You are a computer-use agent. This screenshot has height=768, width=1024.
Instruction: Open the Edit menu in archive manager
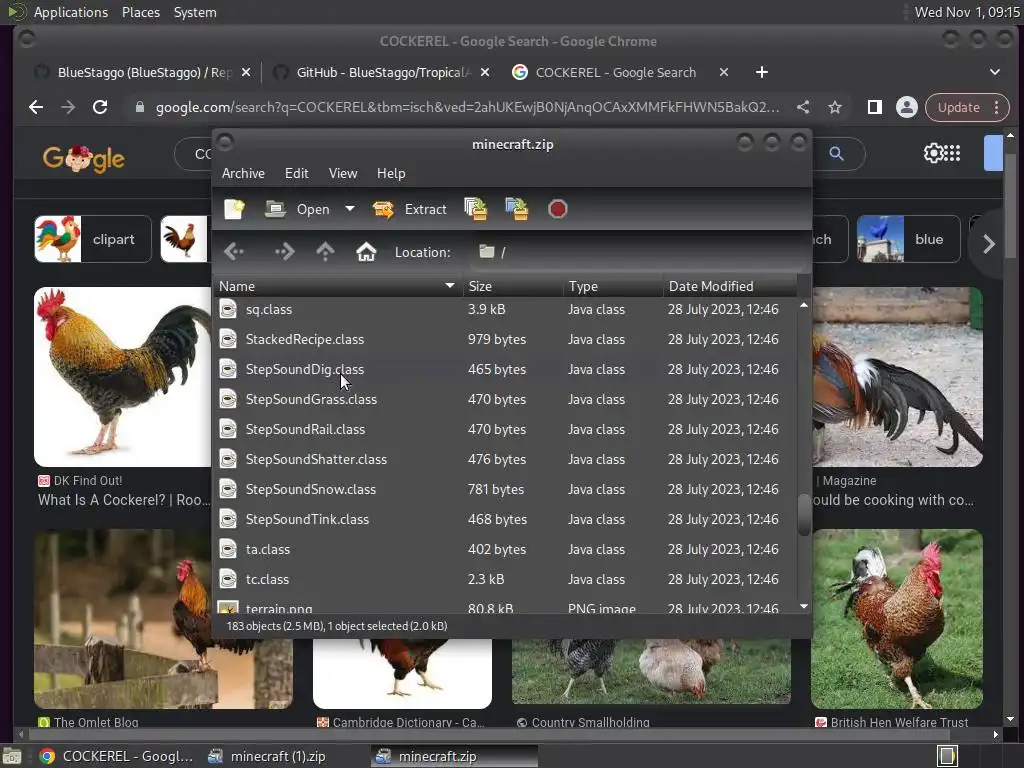pos(296,173)
